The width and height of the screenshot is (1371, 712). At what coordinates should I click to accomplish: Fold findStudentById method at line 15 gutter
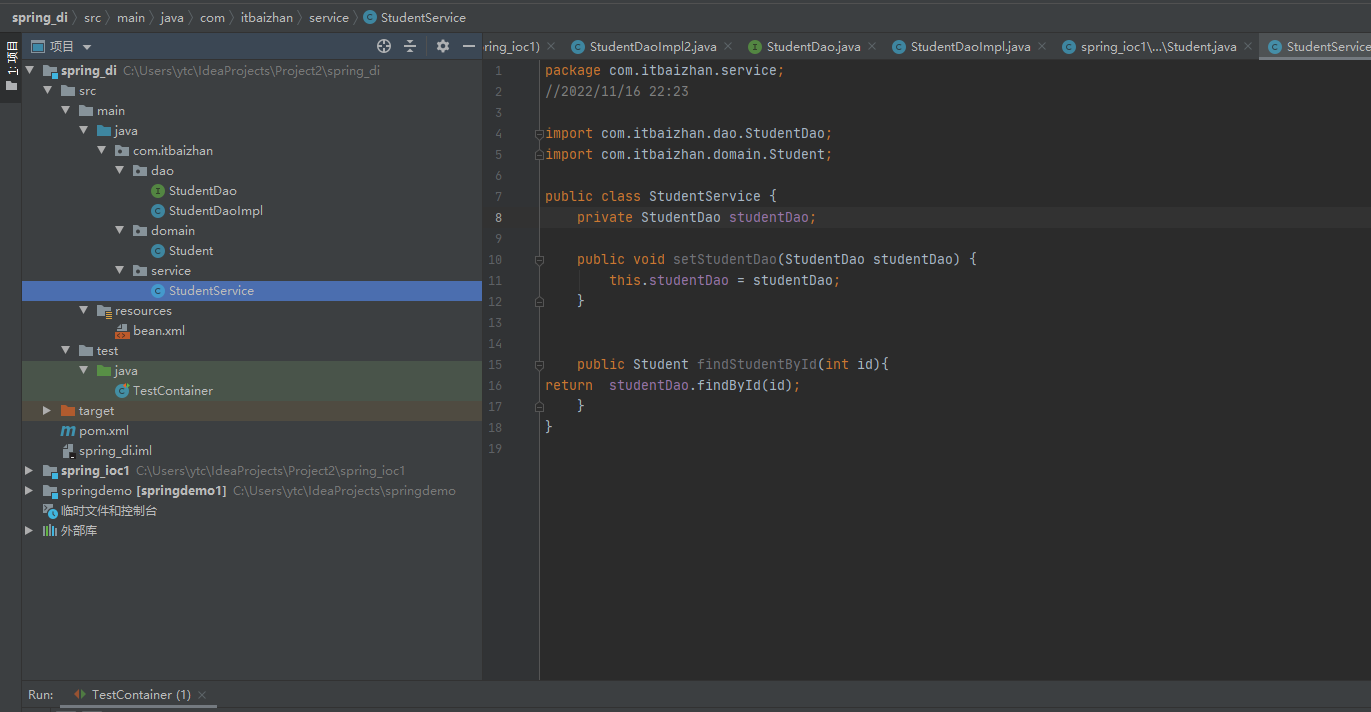539,364
